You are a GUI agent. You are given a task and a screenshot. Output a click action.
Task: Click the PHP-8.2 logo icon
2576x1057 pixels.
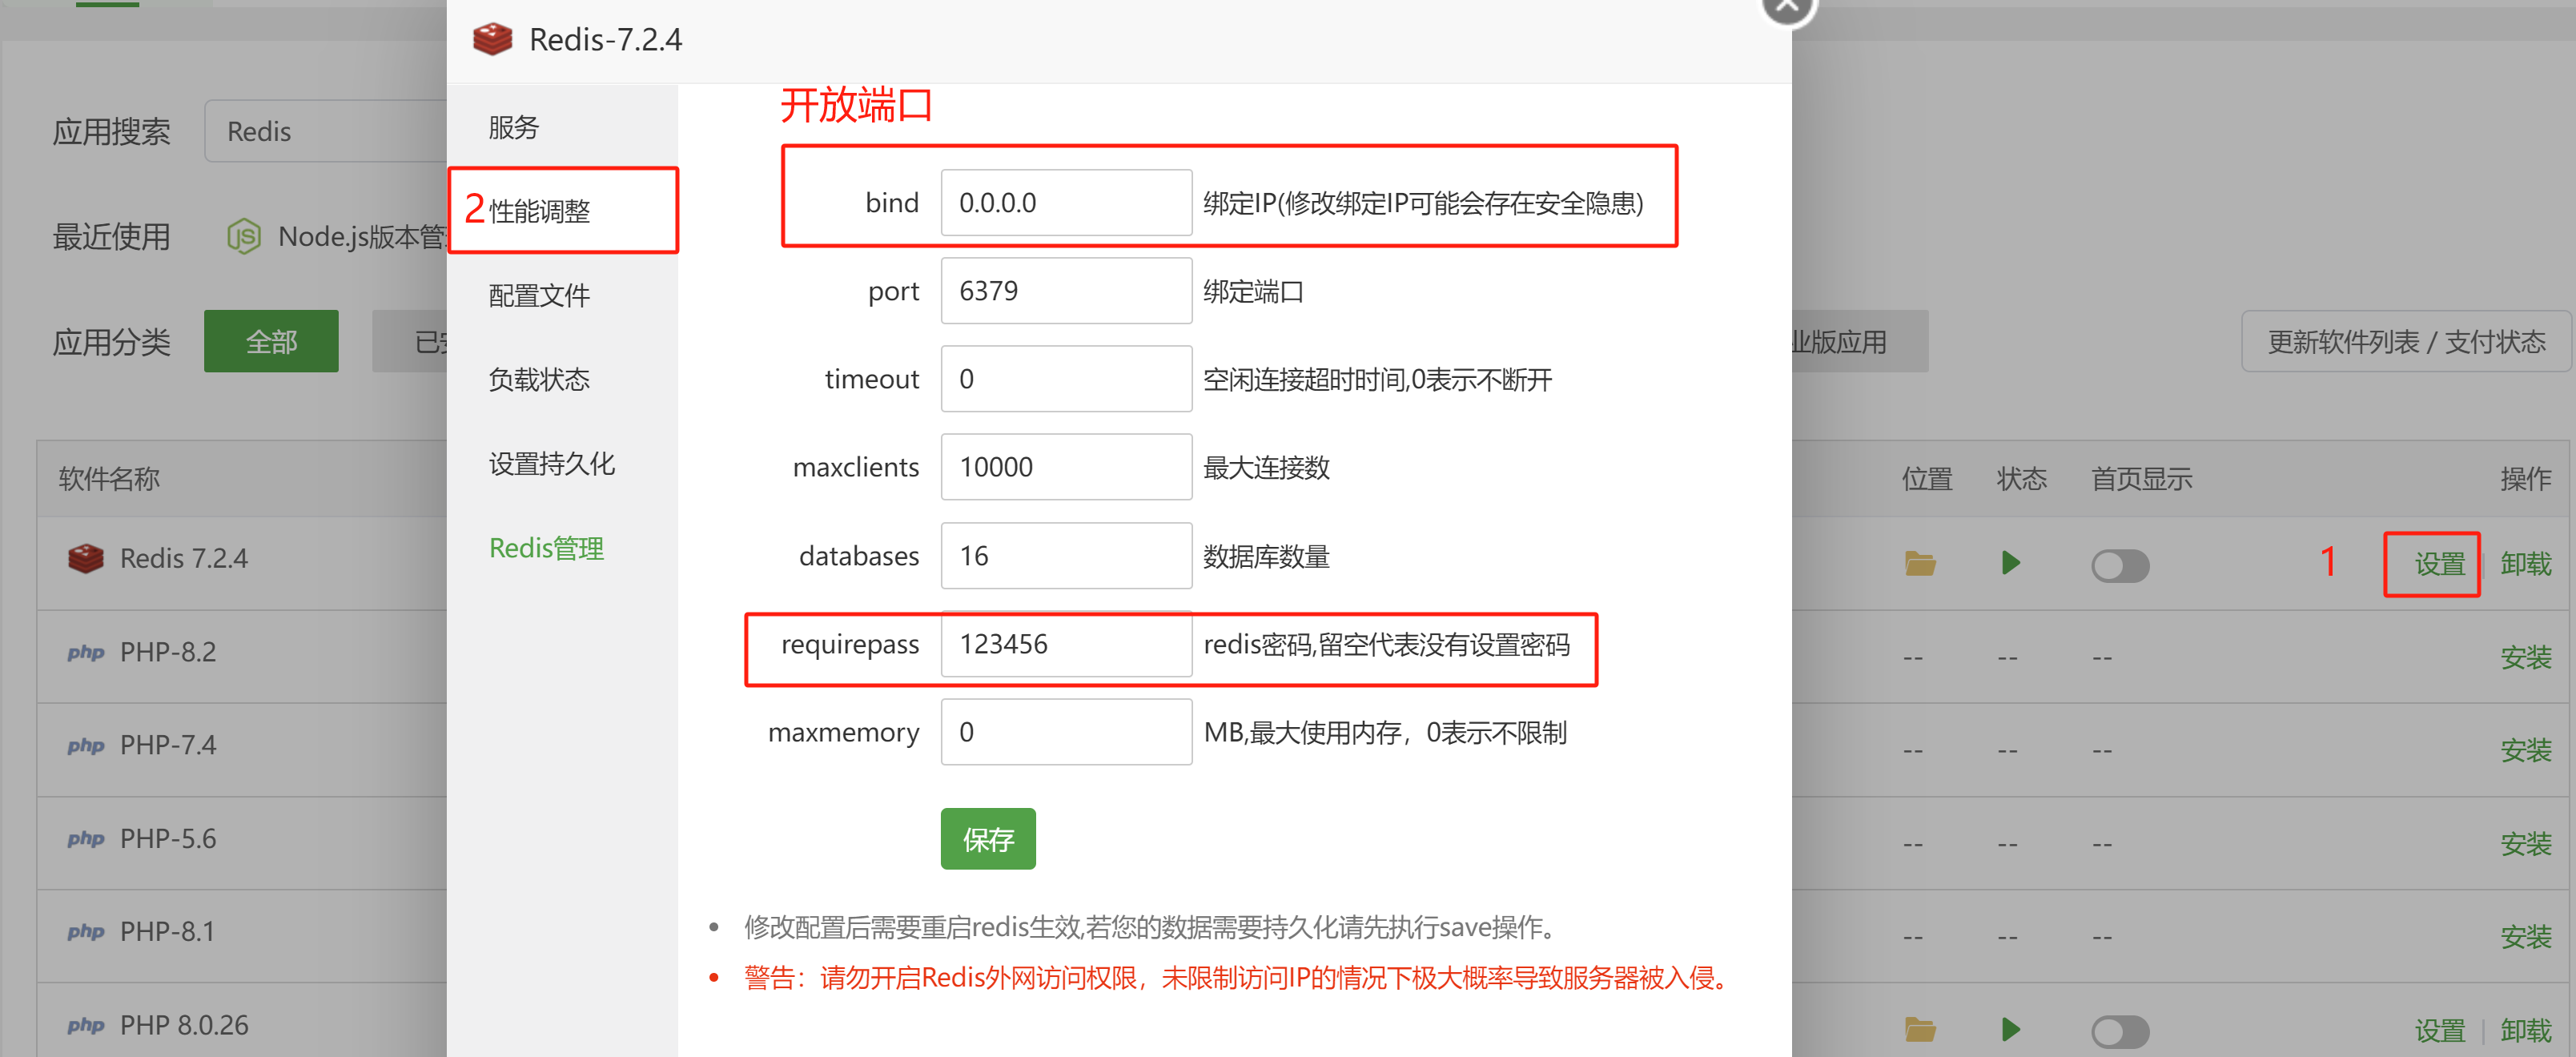pos(86,652)
